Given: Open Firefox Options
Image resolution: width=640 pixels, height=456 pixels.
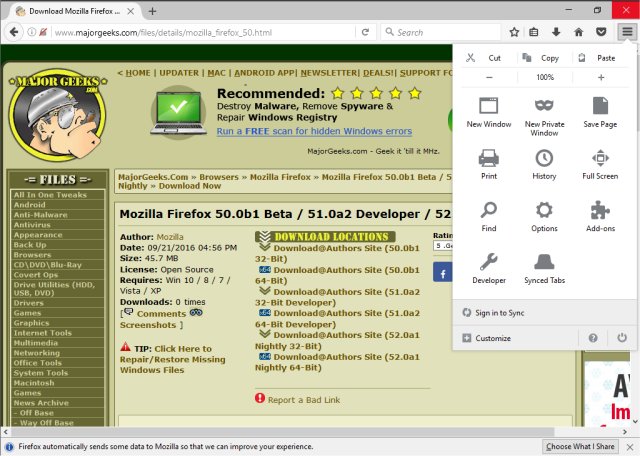Looking at the screenshot, I should [544, 217].
